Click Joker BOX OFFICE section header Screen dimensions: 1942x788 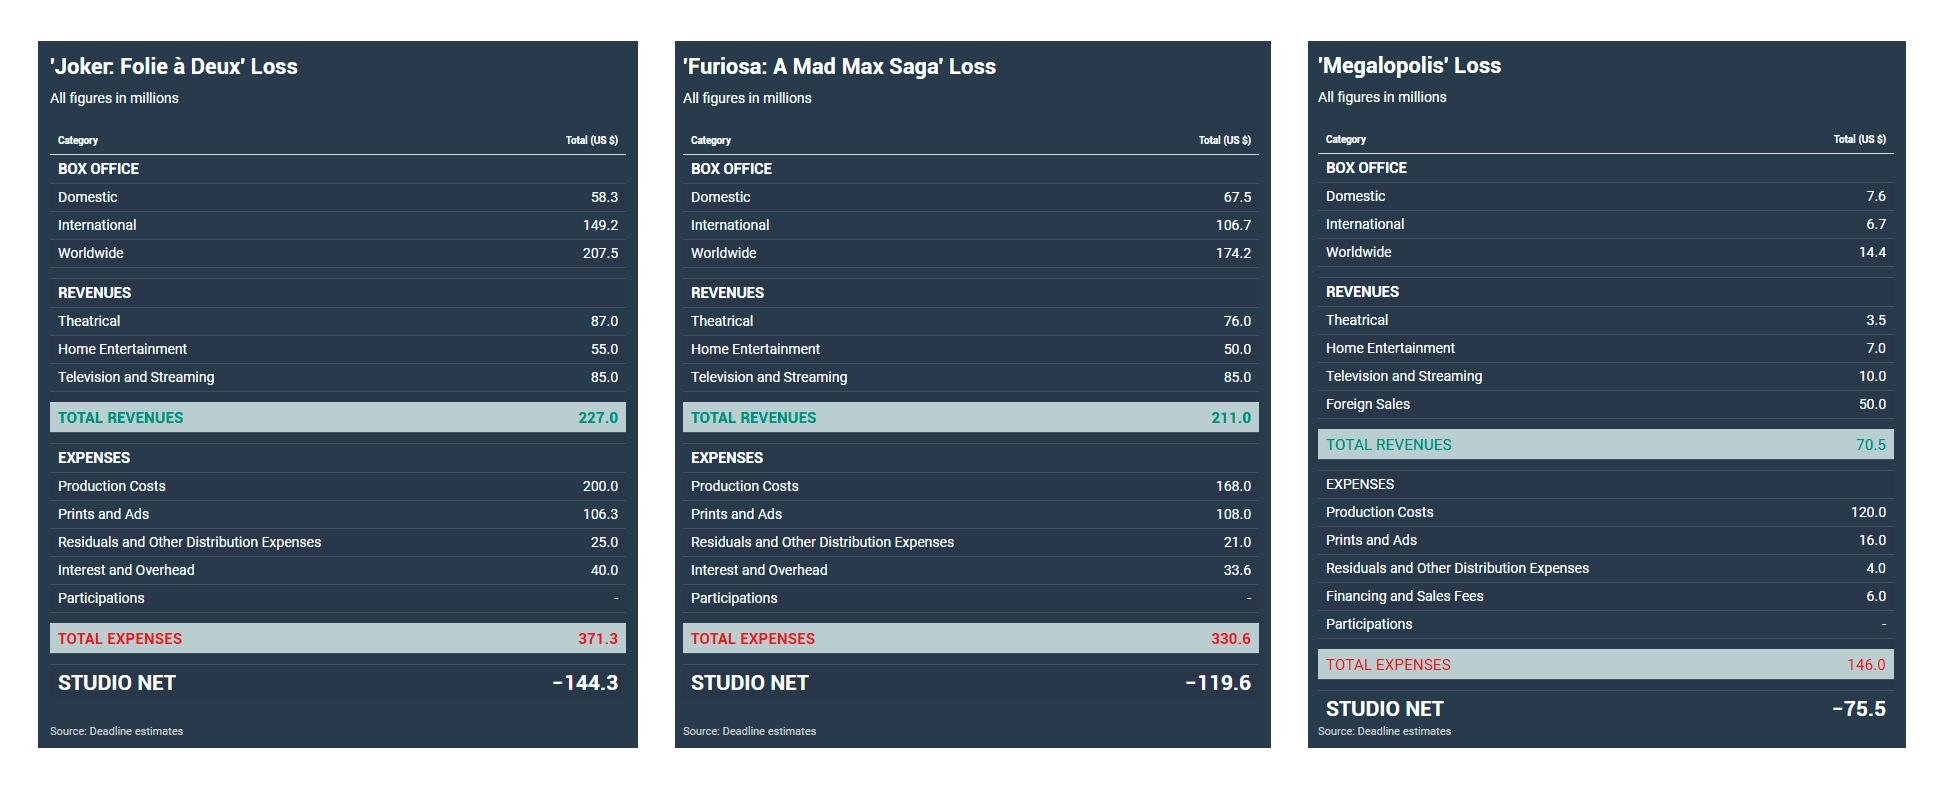[x=98, y=169]
